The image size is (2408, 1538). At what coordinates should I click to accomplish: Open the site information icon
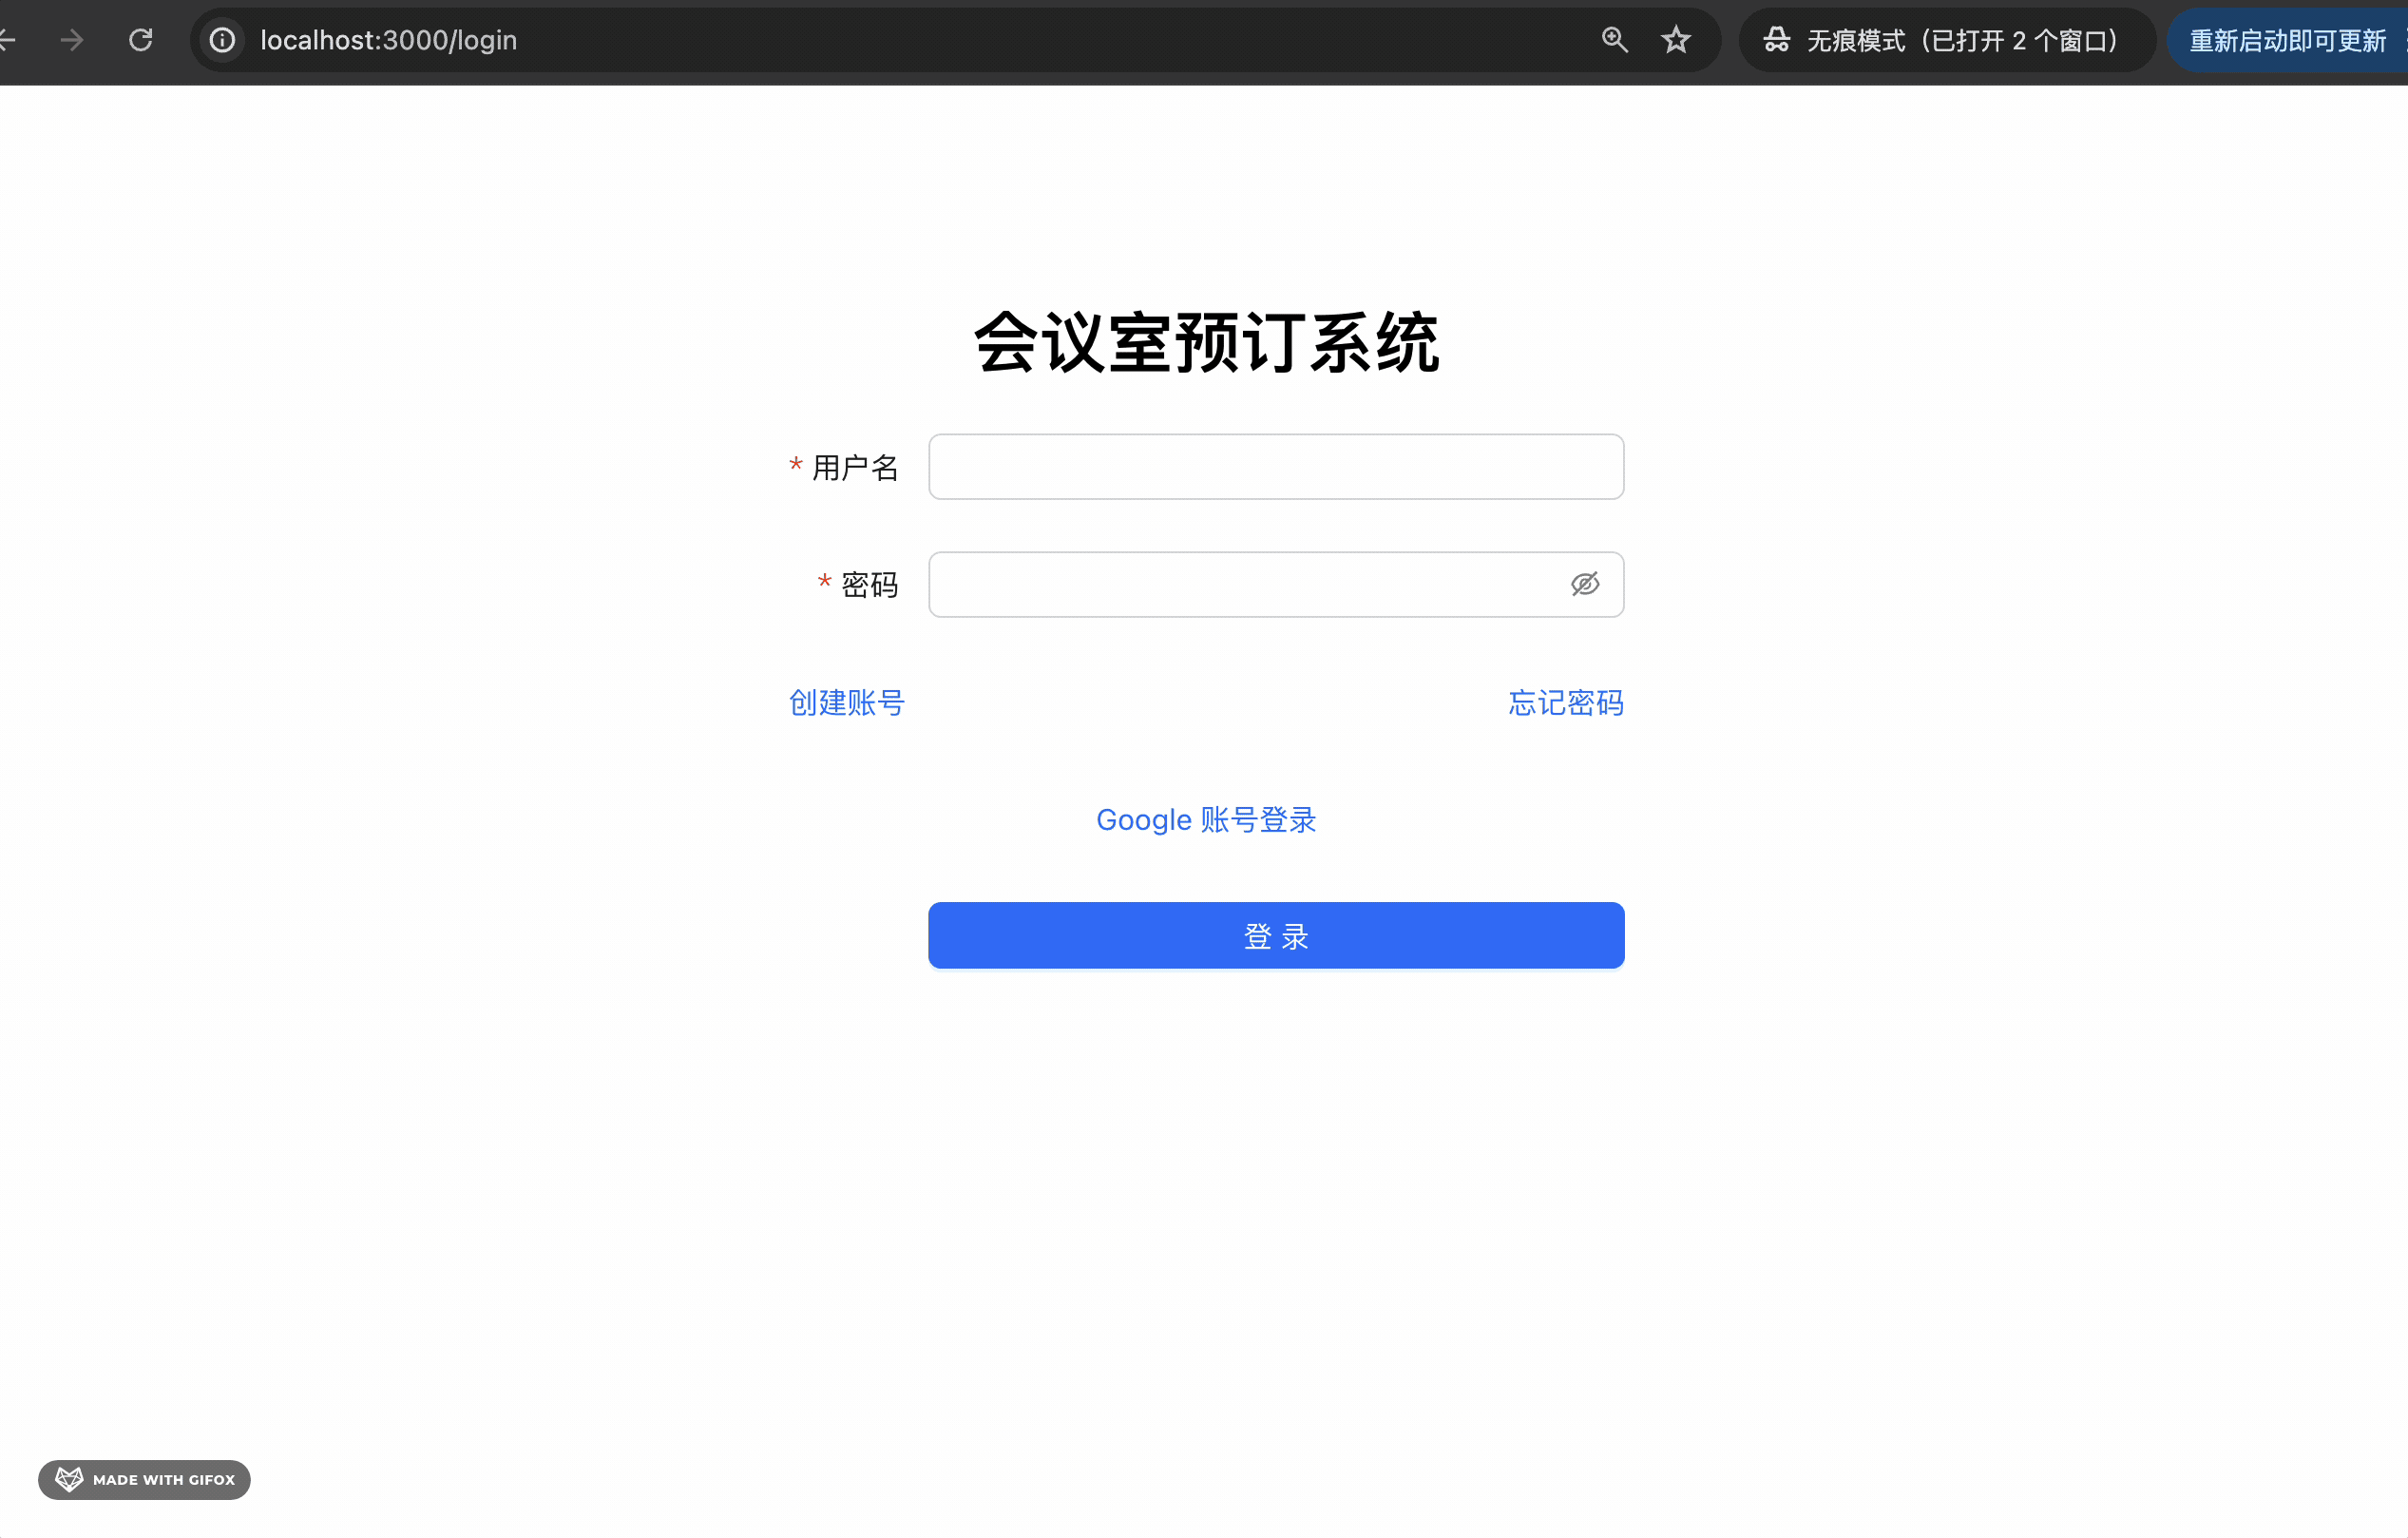tap(222, 40)
